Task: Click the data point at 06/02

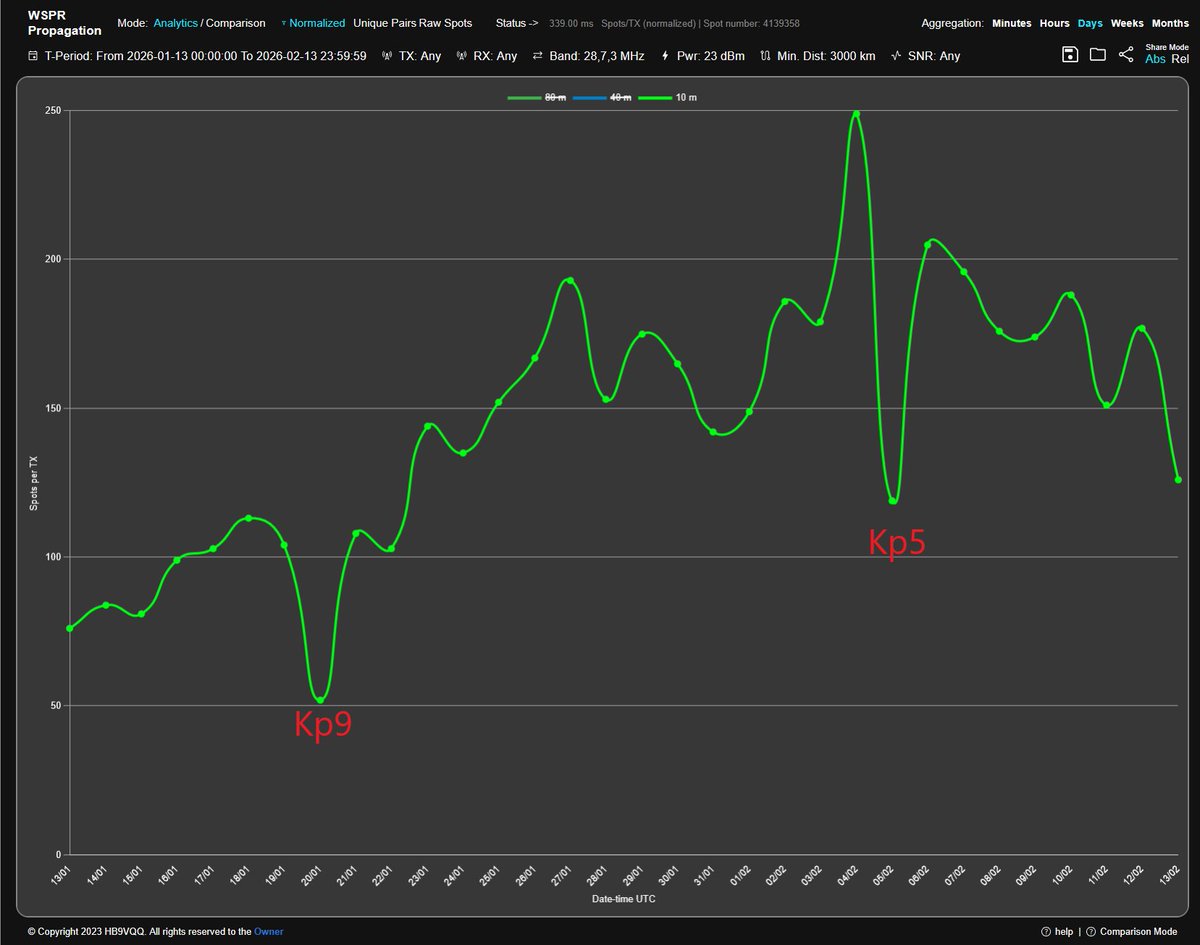Action: [x=928, y=245]
